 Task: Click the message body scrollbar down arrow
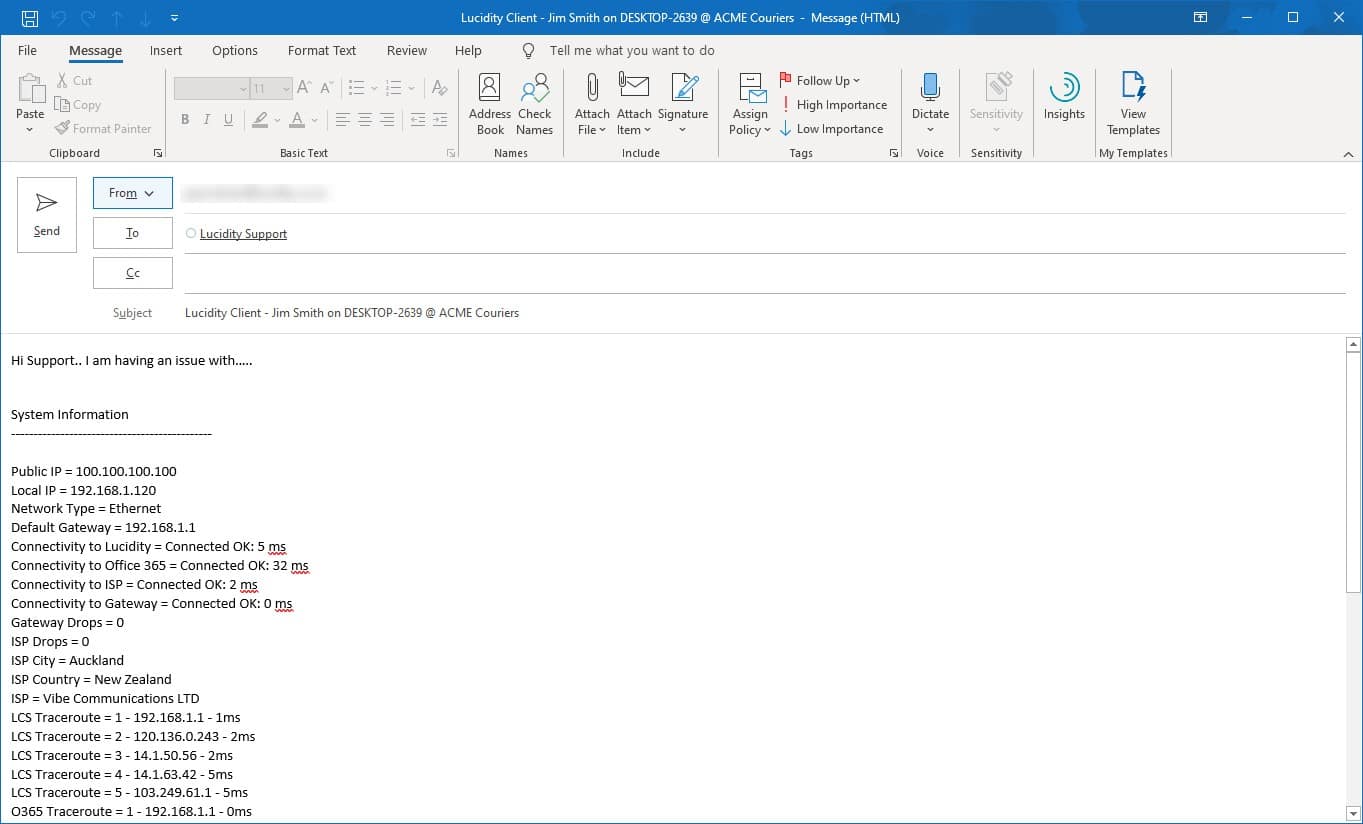coord(1354,813)
